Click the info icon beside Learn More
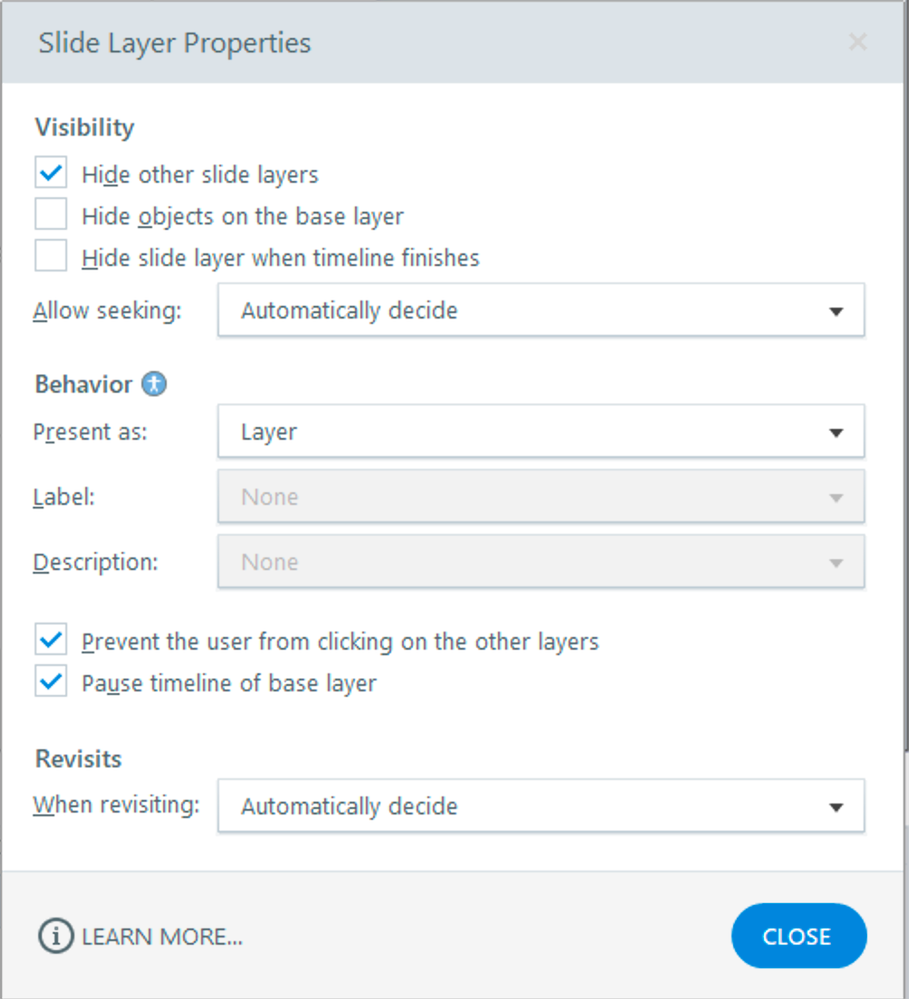The height and width of the screenshot is (999, 909). pyautogui.click(x=56, y=936)
